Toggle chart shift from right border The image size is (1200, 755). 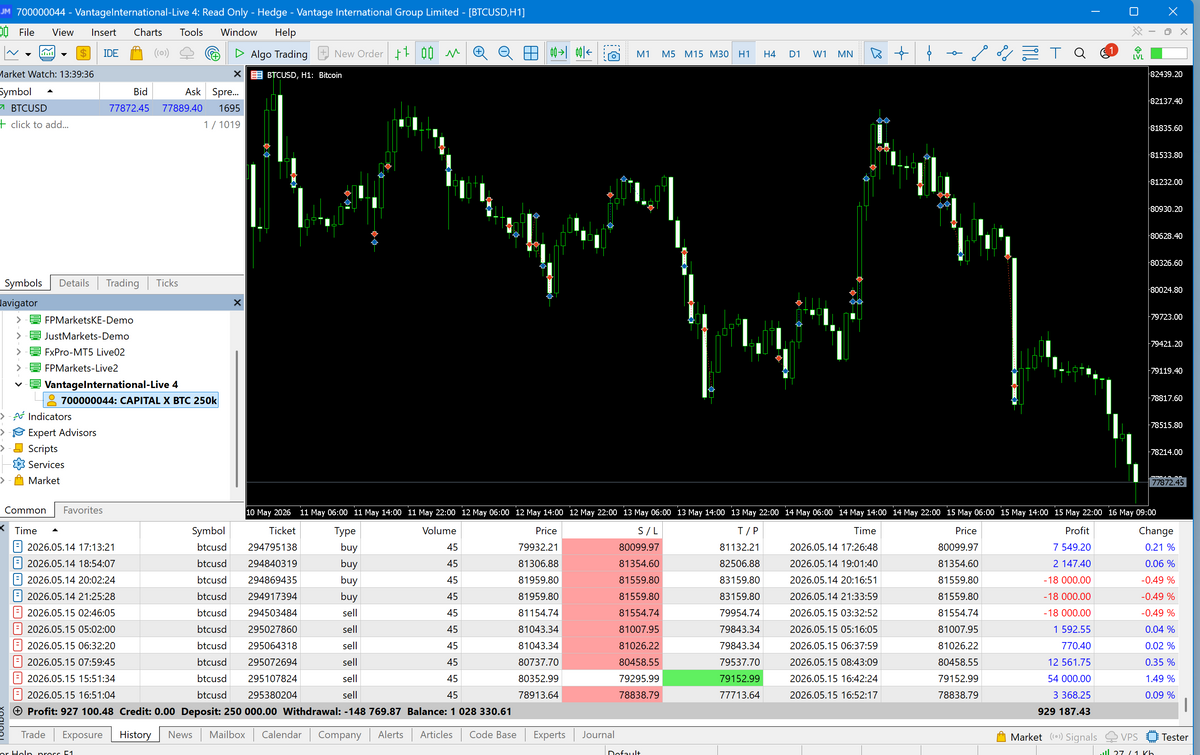tap(584, 53)
